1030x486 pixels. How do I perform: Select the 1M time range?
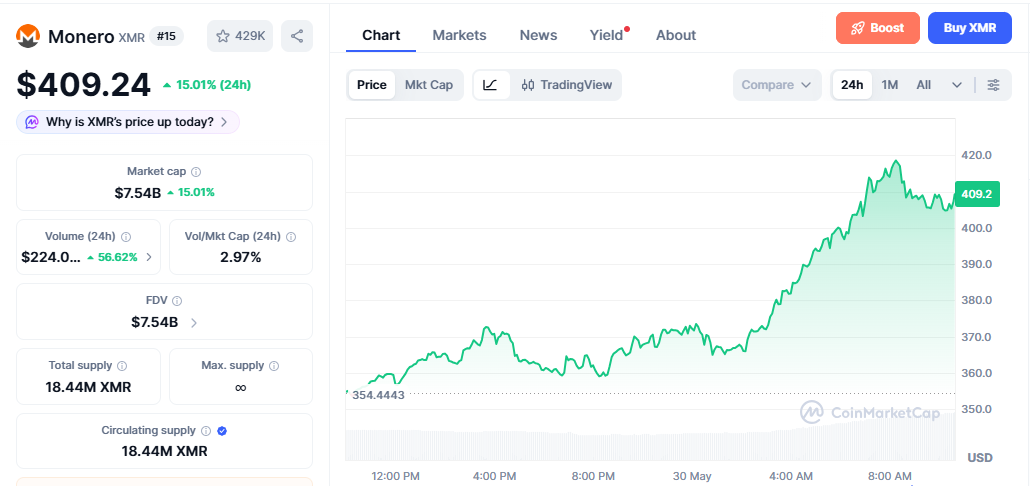coord(889,85)
